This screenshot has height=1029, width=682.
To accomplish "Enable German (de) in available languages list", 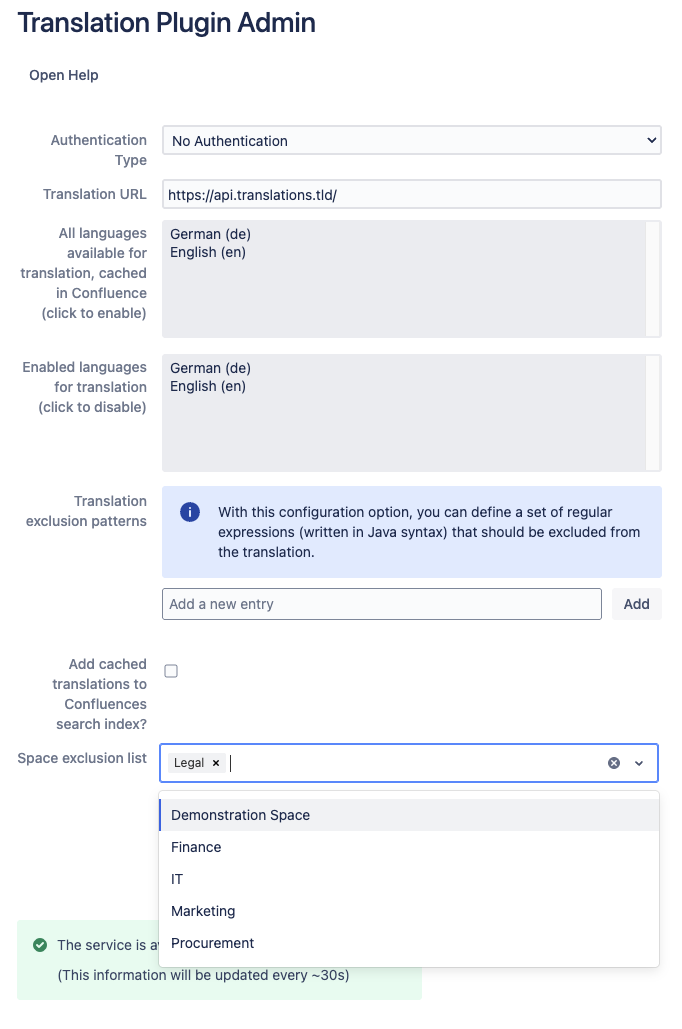I will (x=210, y=234).
